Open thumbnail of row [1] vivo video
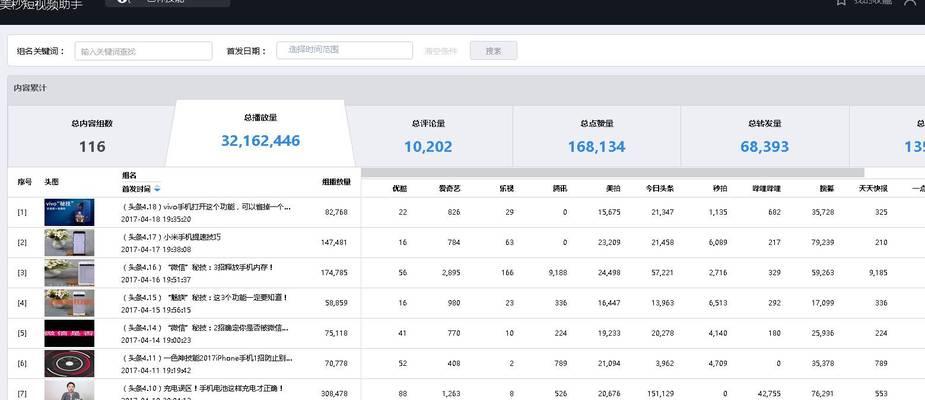925x400 pixels. (x=69, y=212)
